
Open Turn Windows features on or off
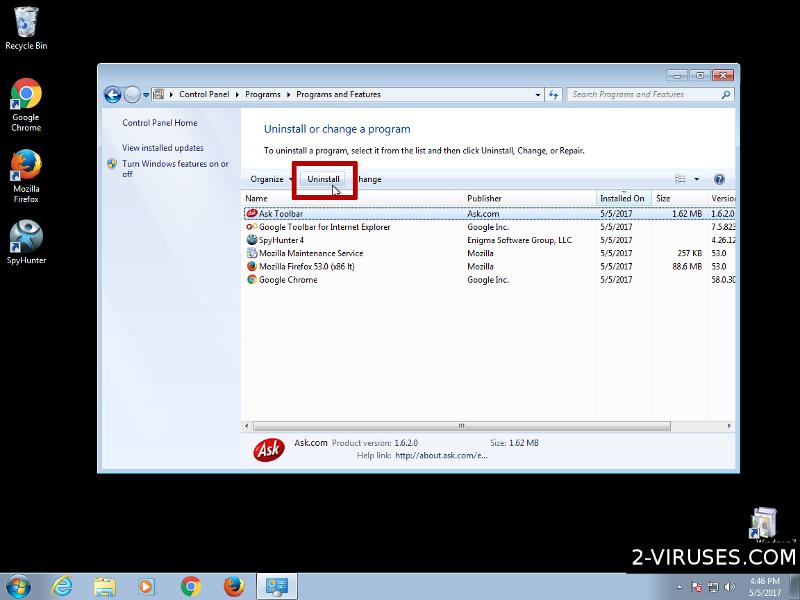coord(175,168)
